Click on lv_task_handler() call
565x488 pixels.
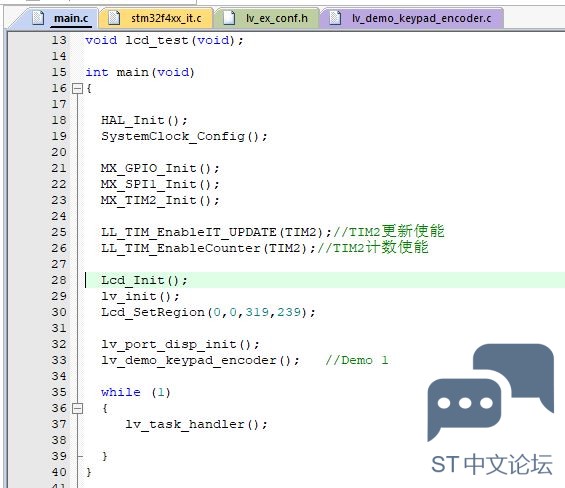pos(196,424)
